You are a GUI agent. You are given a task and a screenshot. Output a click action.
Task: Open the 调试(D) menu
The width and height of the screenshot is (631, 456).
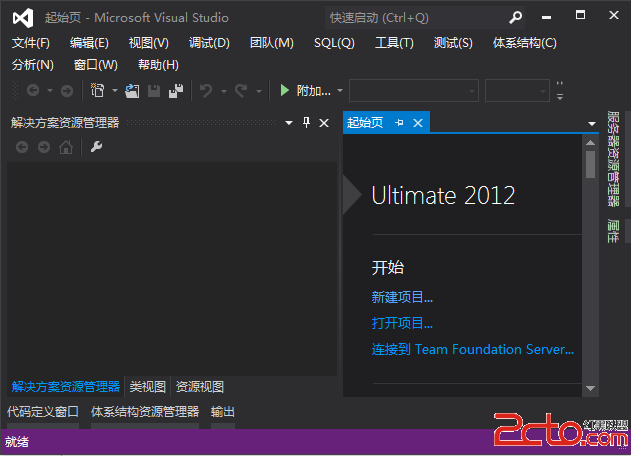(x=209, y=43)
